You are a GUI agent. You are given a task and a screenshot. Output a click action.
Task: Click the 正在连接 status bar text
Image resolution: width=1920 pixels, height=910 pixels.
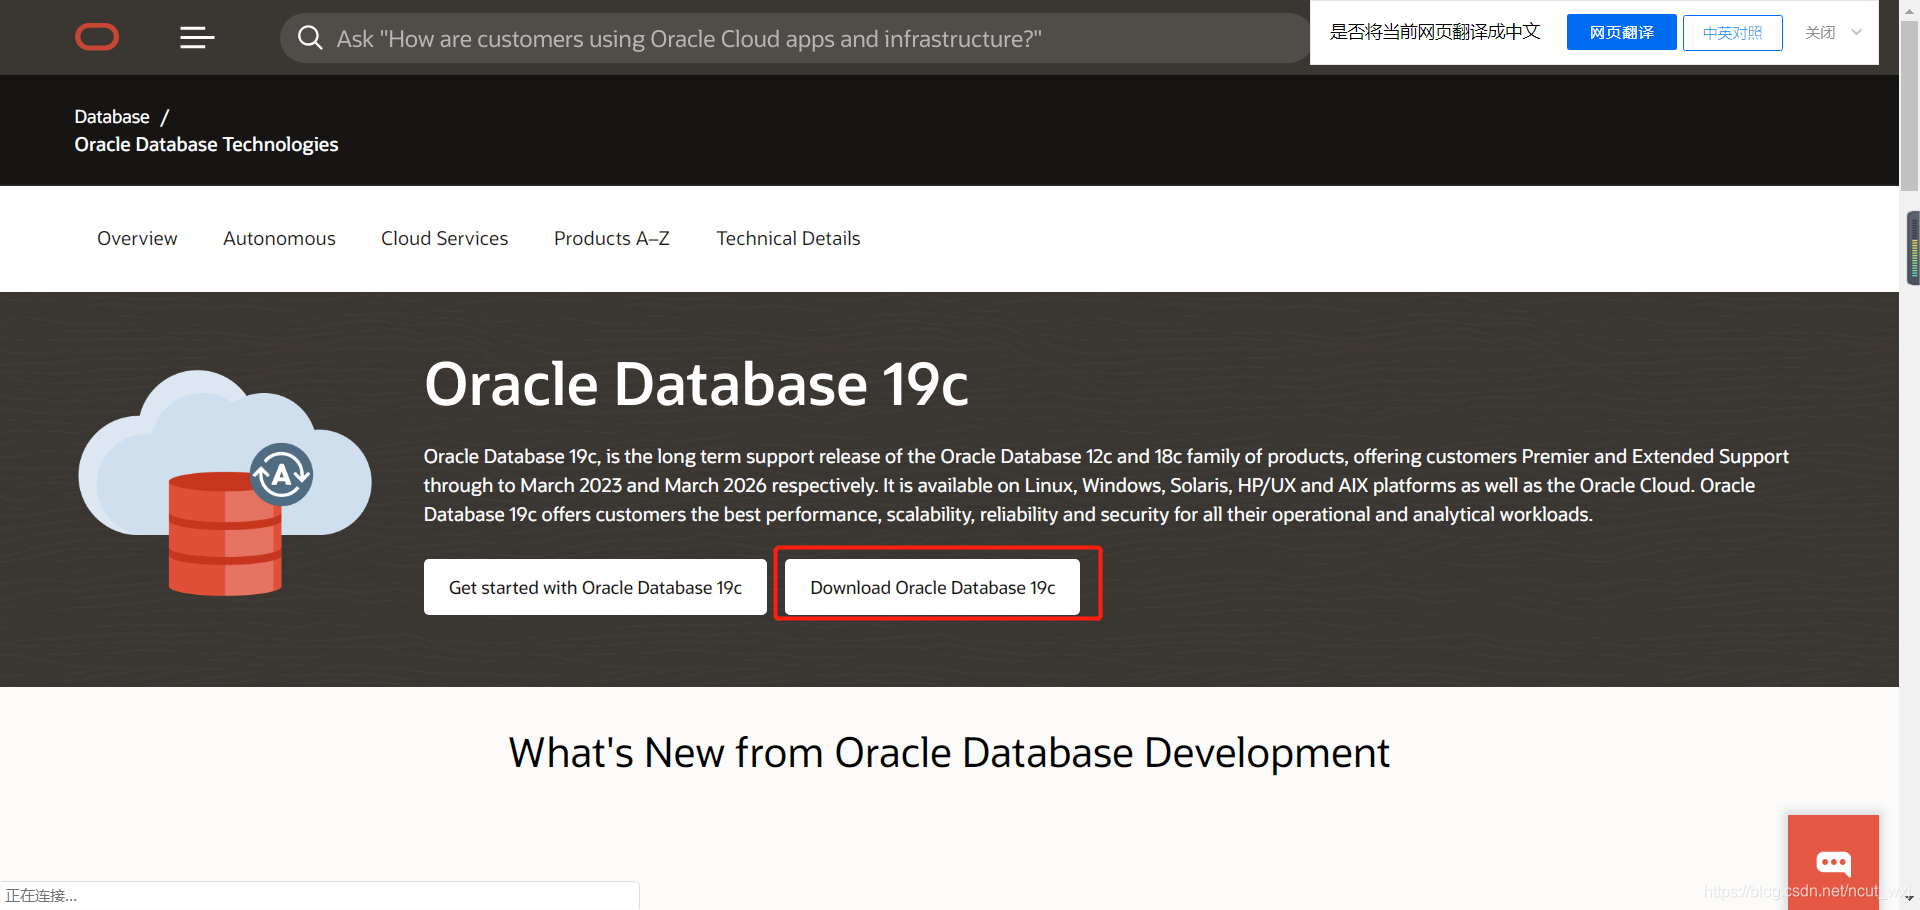(x=41, y=896)
